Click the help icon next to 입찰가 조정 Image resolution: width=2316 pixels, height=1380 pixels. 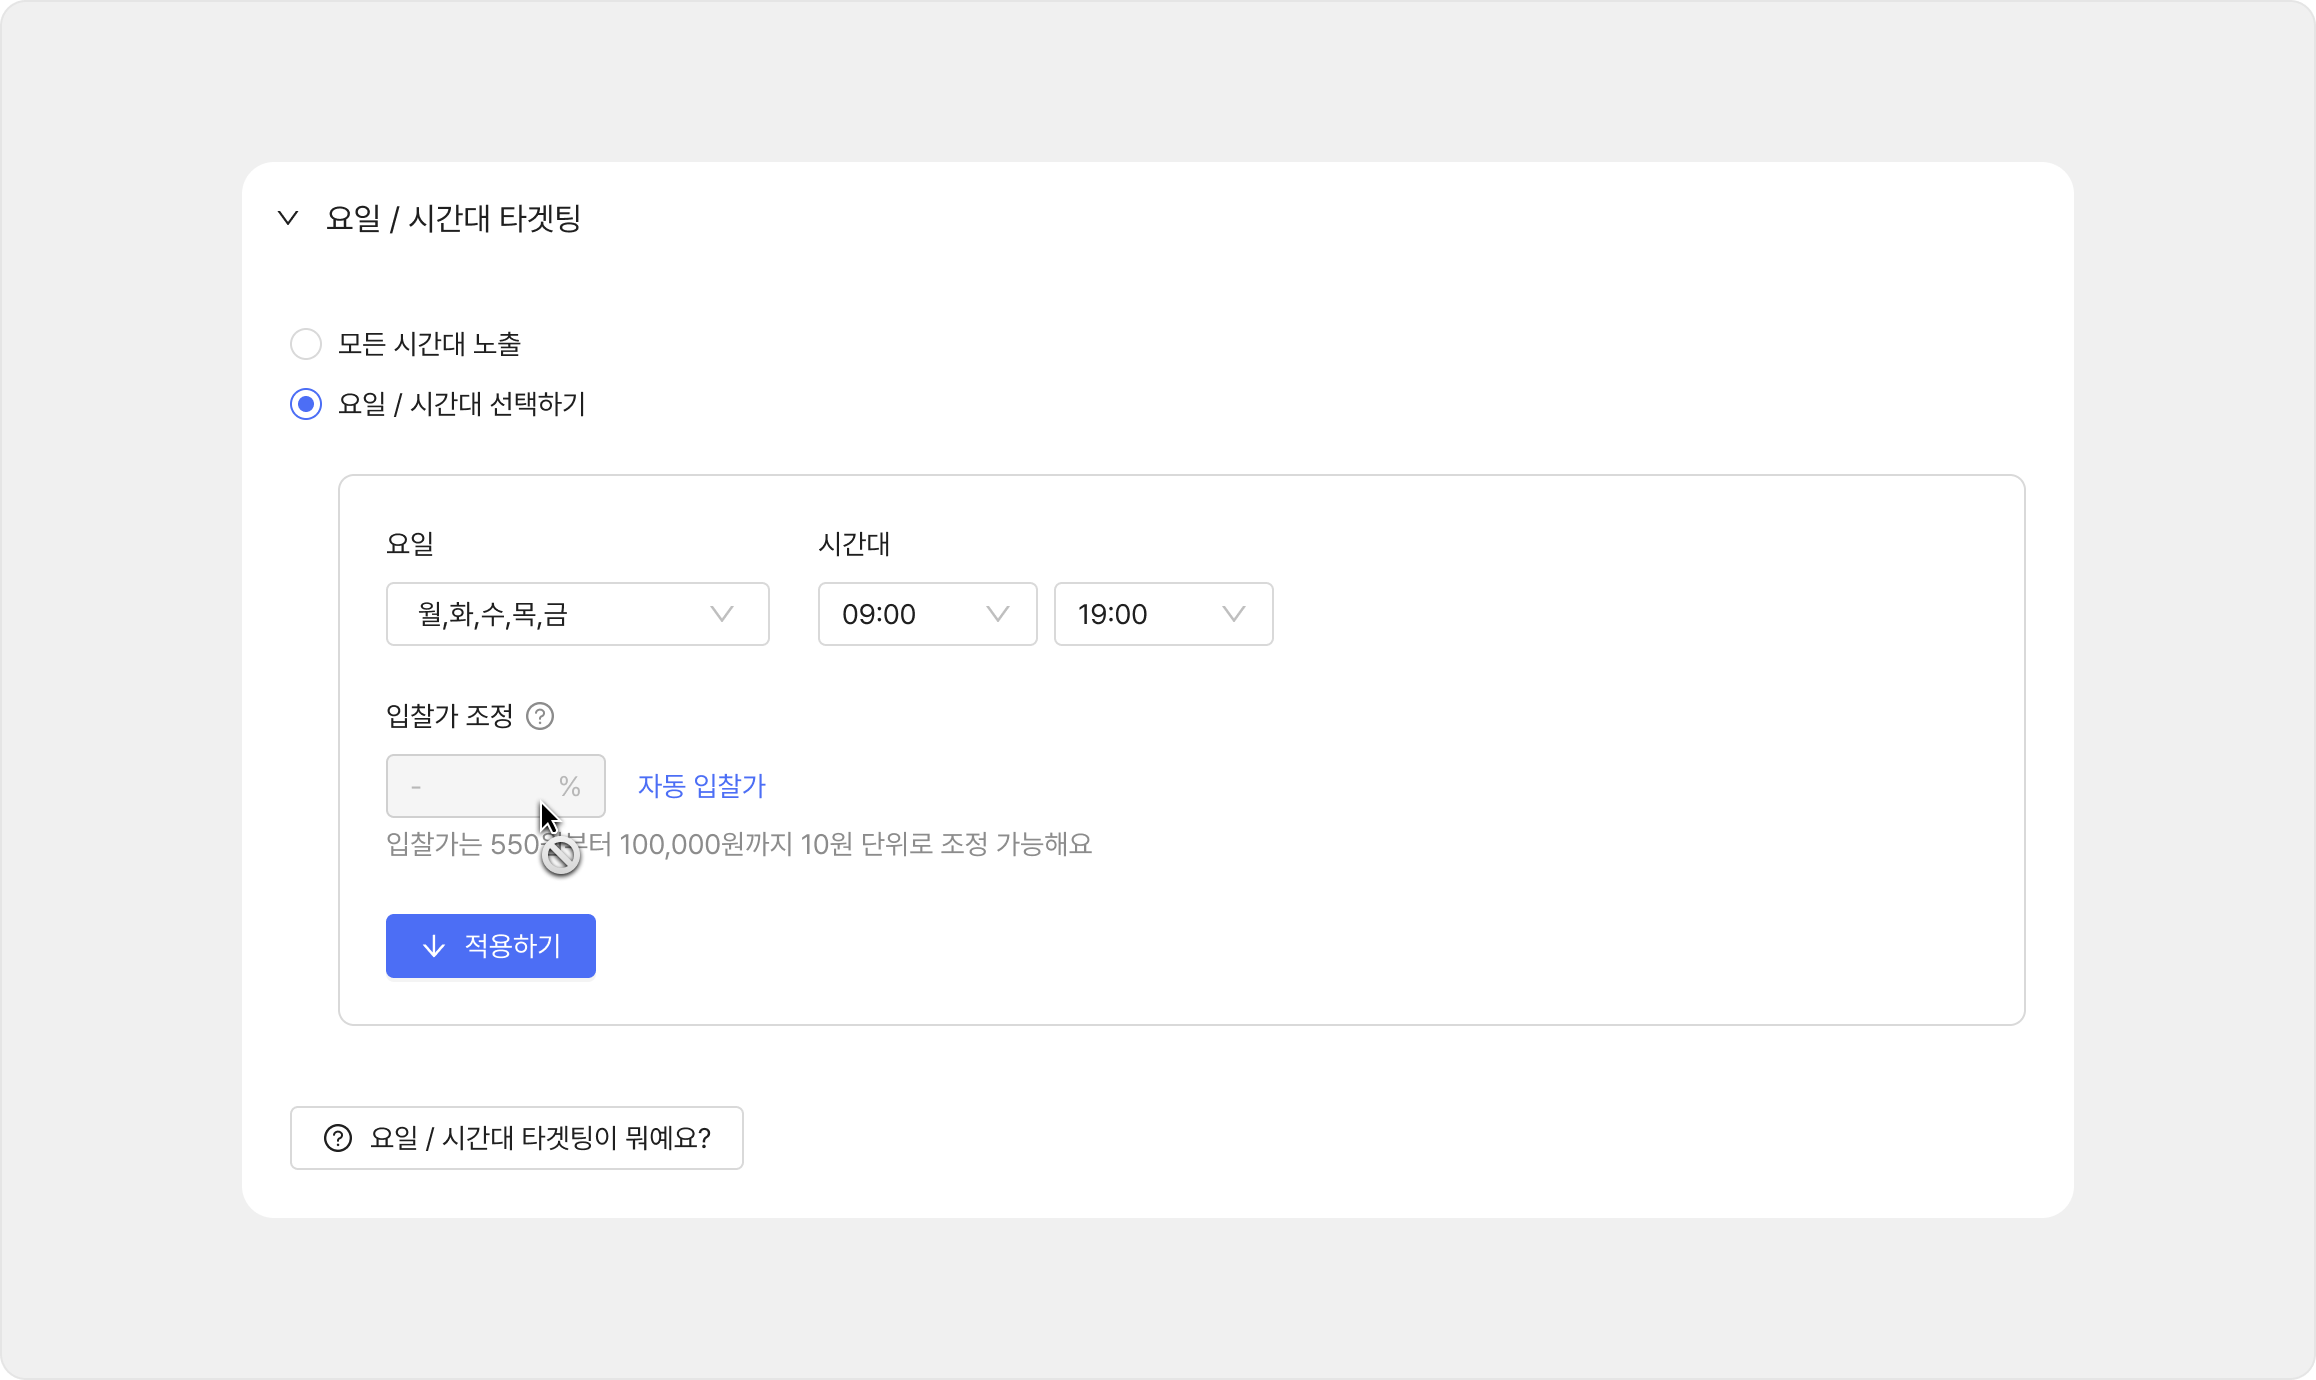click(540, 716)
